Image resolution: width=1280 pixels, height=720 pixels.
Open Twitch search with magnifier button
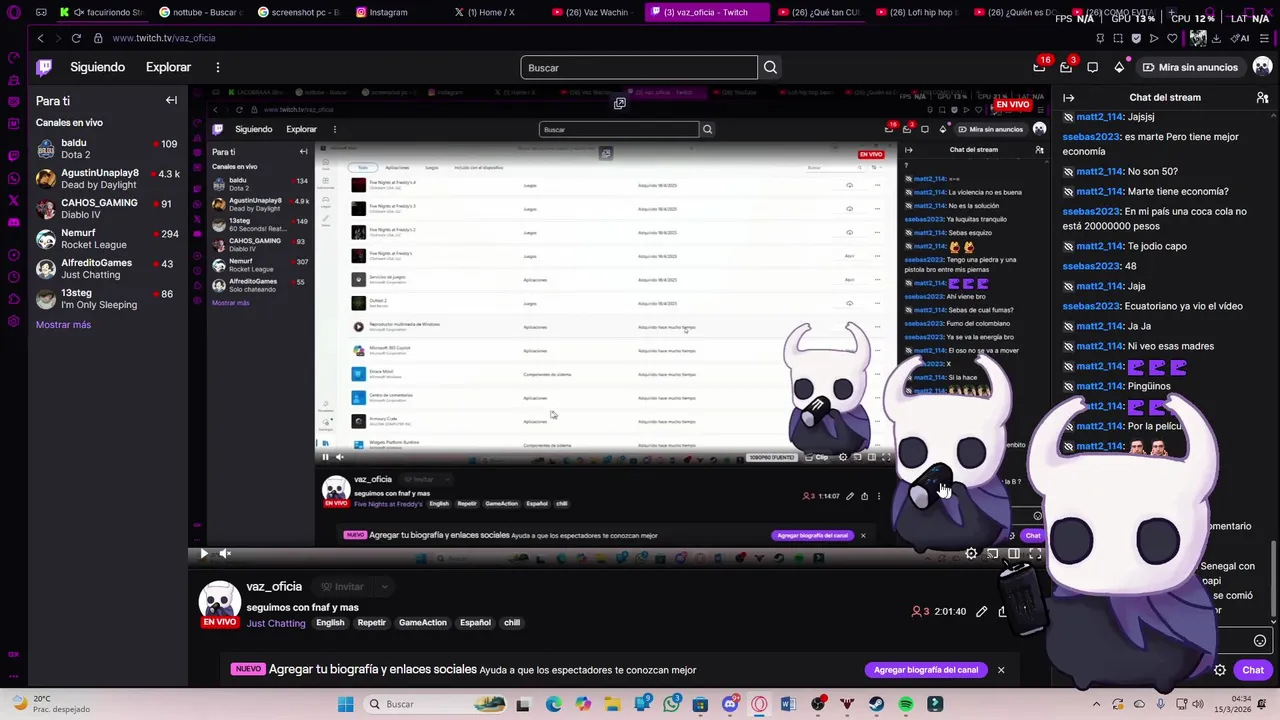pos(770,68)
